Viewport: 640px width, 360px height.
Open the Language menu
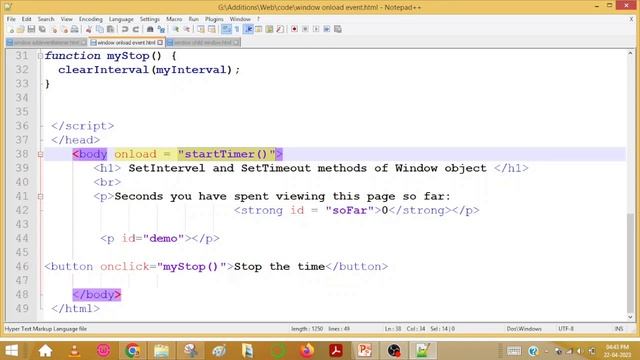(121, 19)
